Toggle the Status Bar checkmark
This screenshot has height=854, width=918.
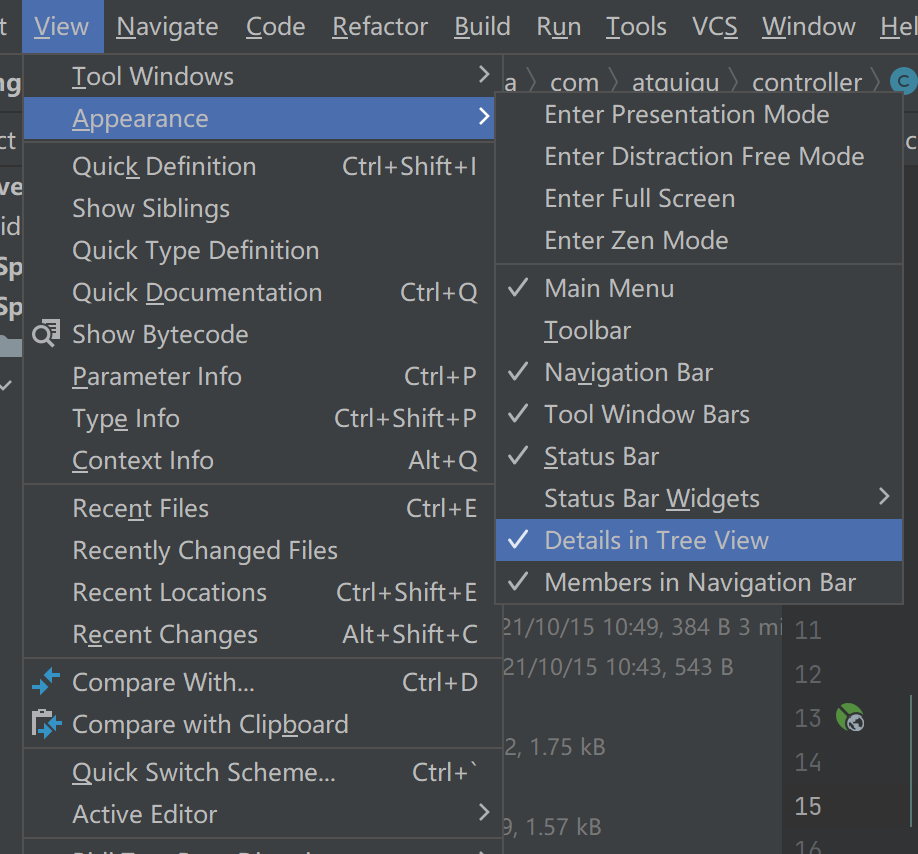[x=601, y=456]
